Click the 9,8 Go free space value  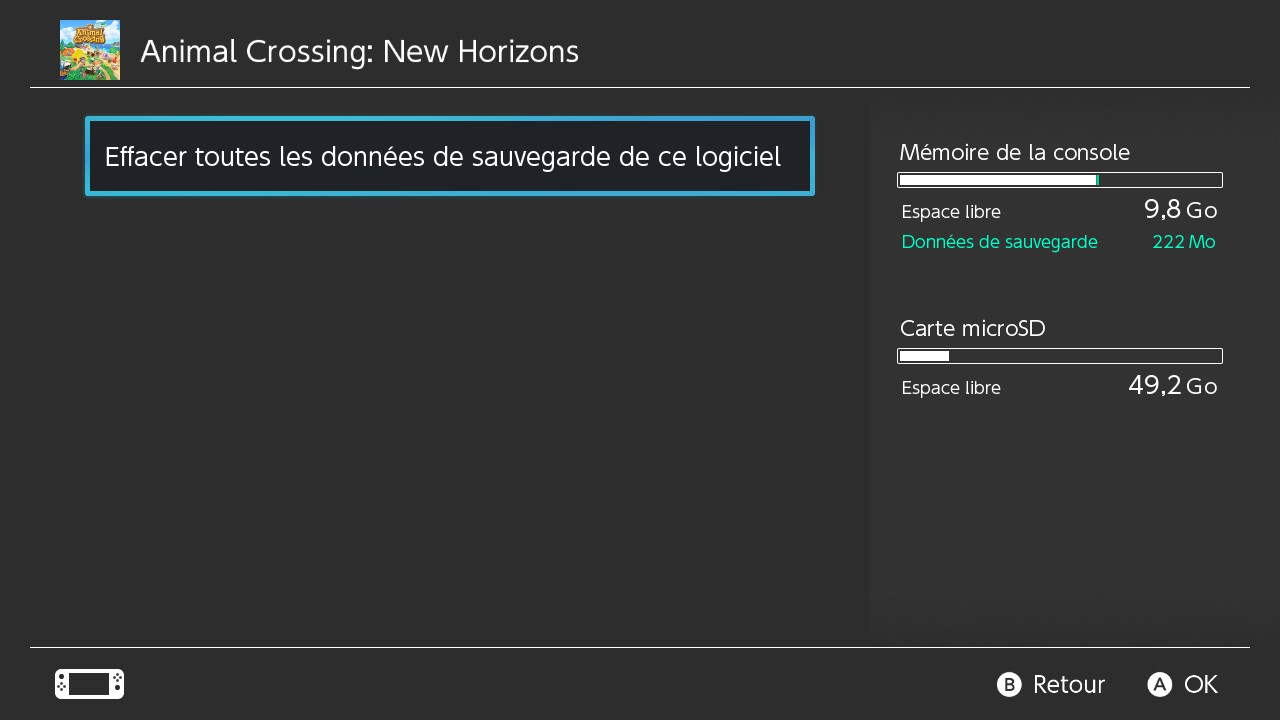(1180, 210)
